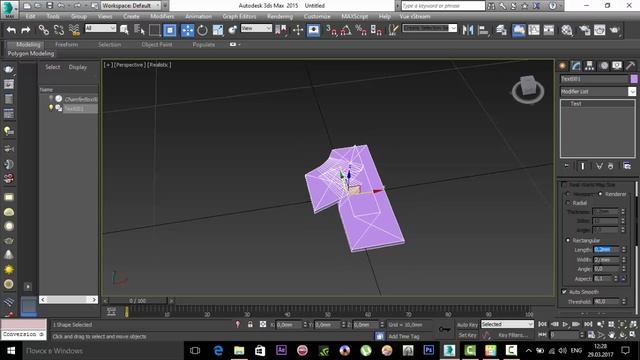Toggle the Percent Snap icon

coord(361,30)
